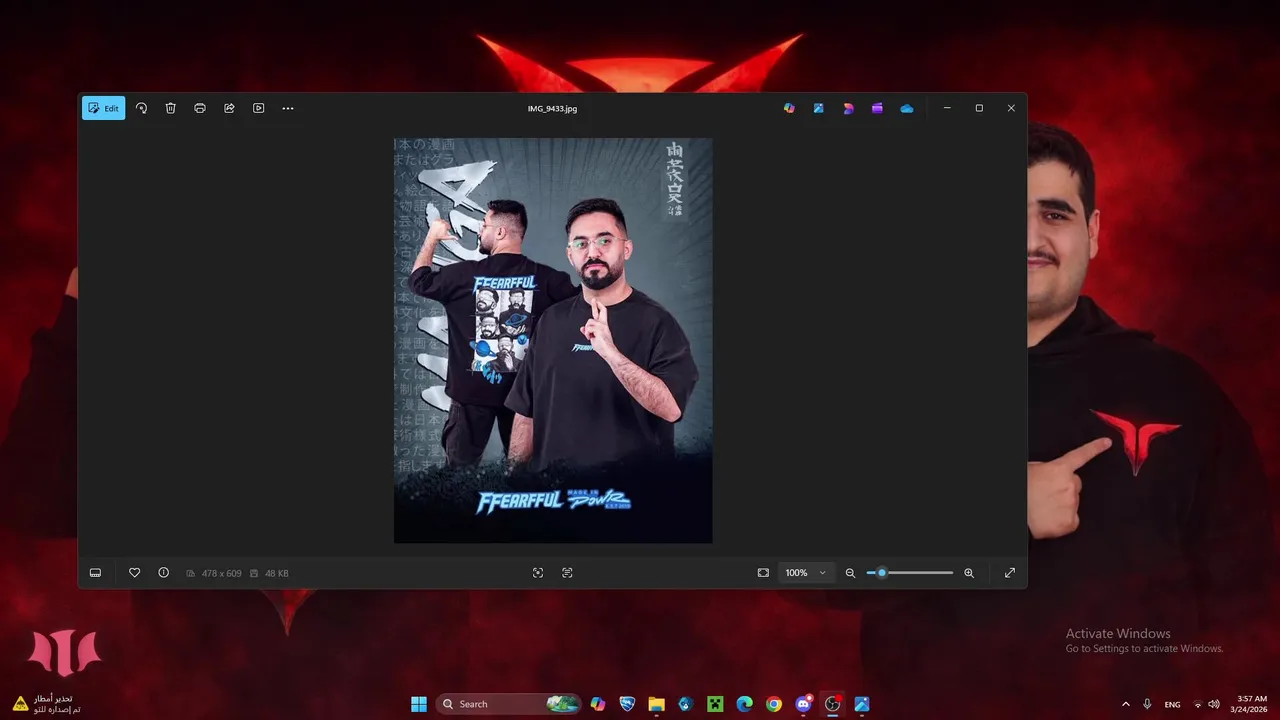Click the zoom slider handle
The height and width of the screenshot is (720, 1280).
click(882, 573)
